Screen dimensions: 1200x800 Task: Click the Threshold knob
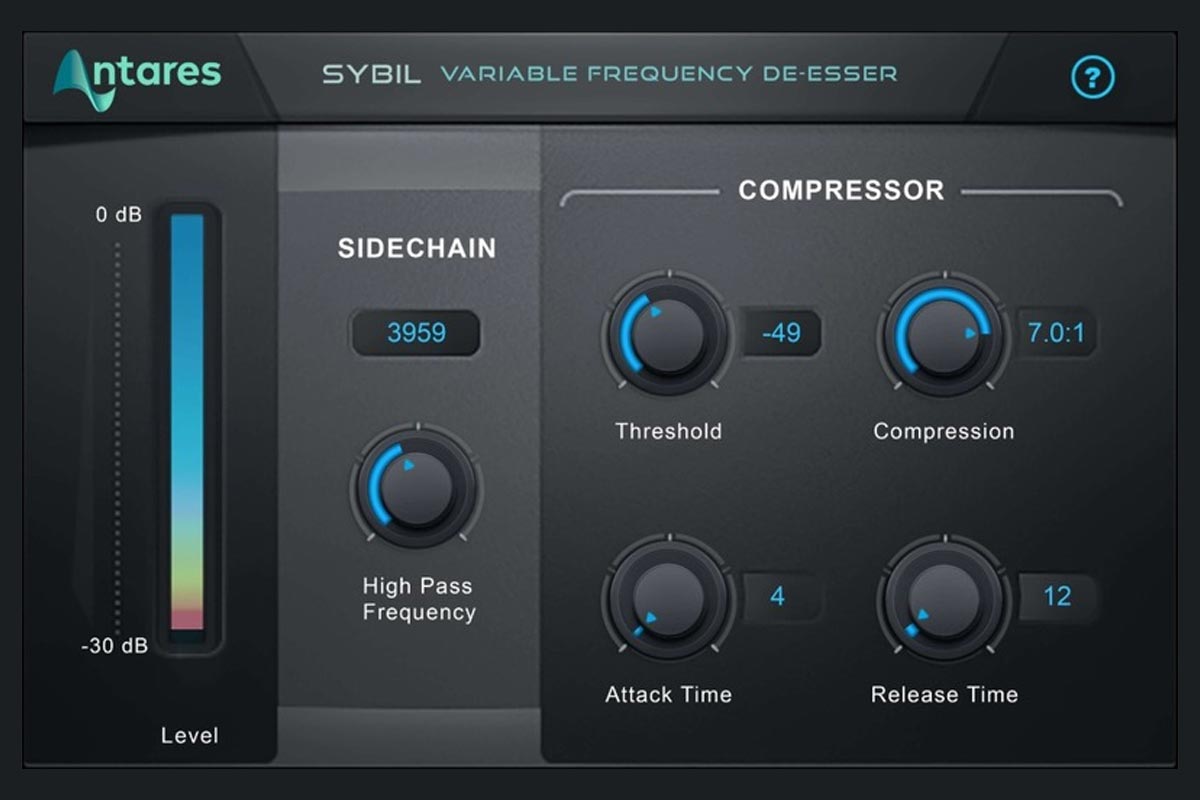click(x=667, y=335)
